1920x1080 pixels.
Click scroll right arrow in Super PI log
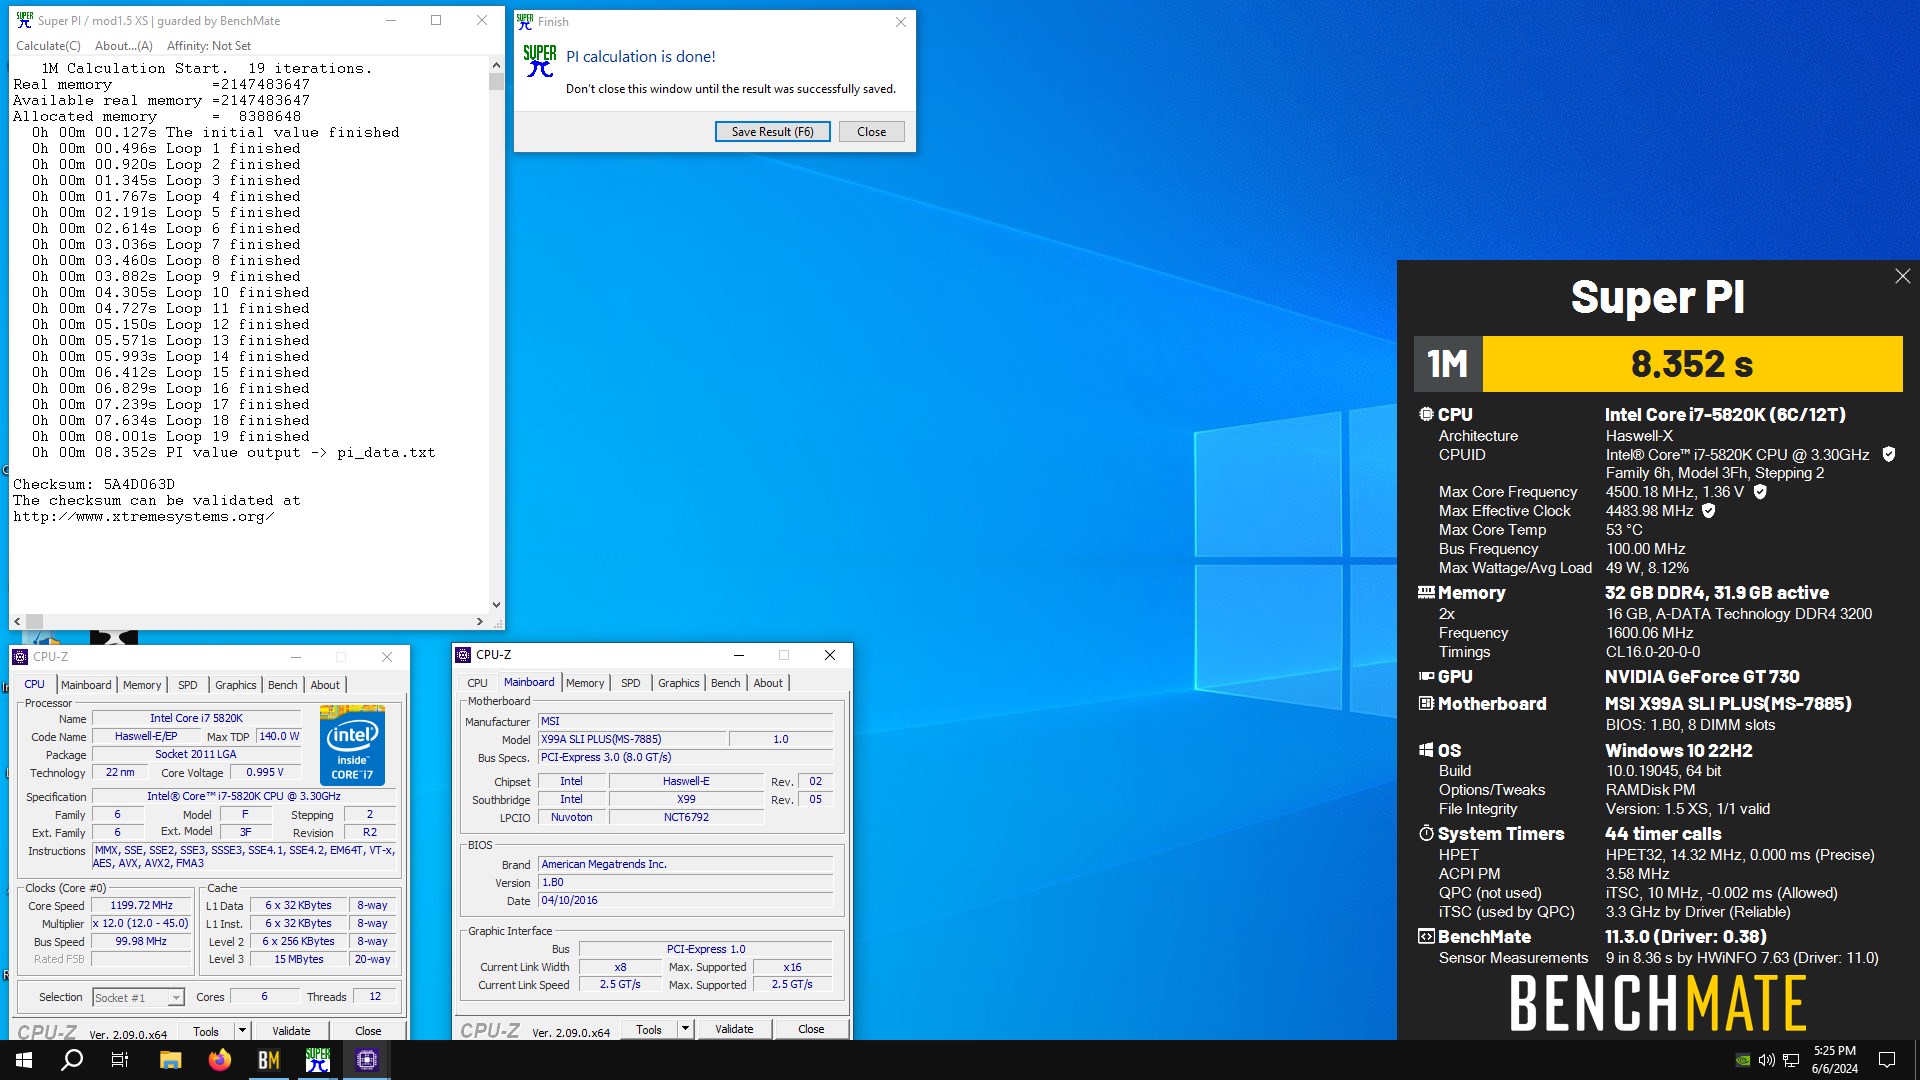(x=480, y=621)
